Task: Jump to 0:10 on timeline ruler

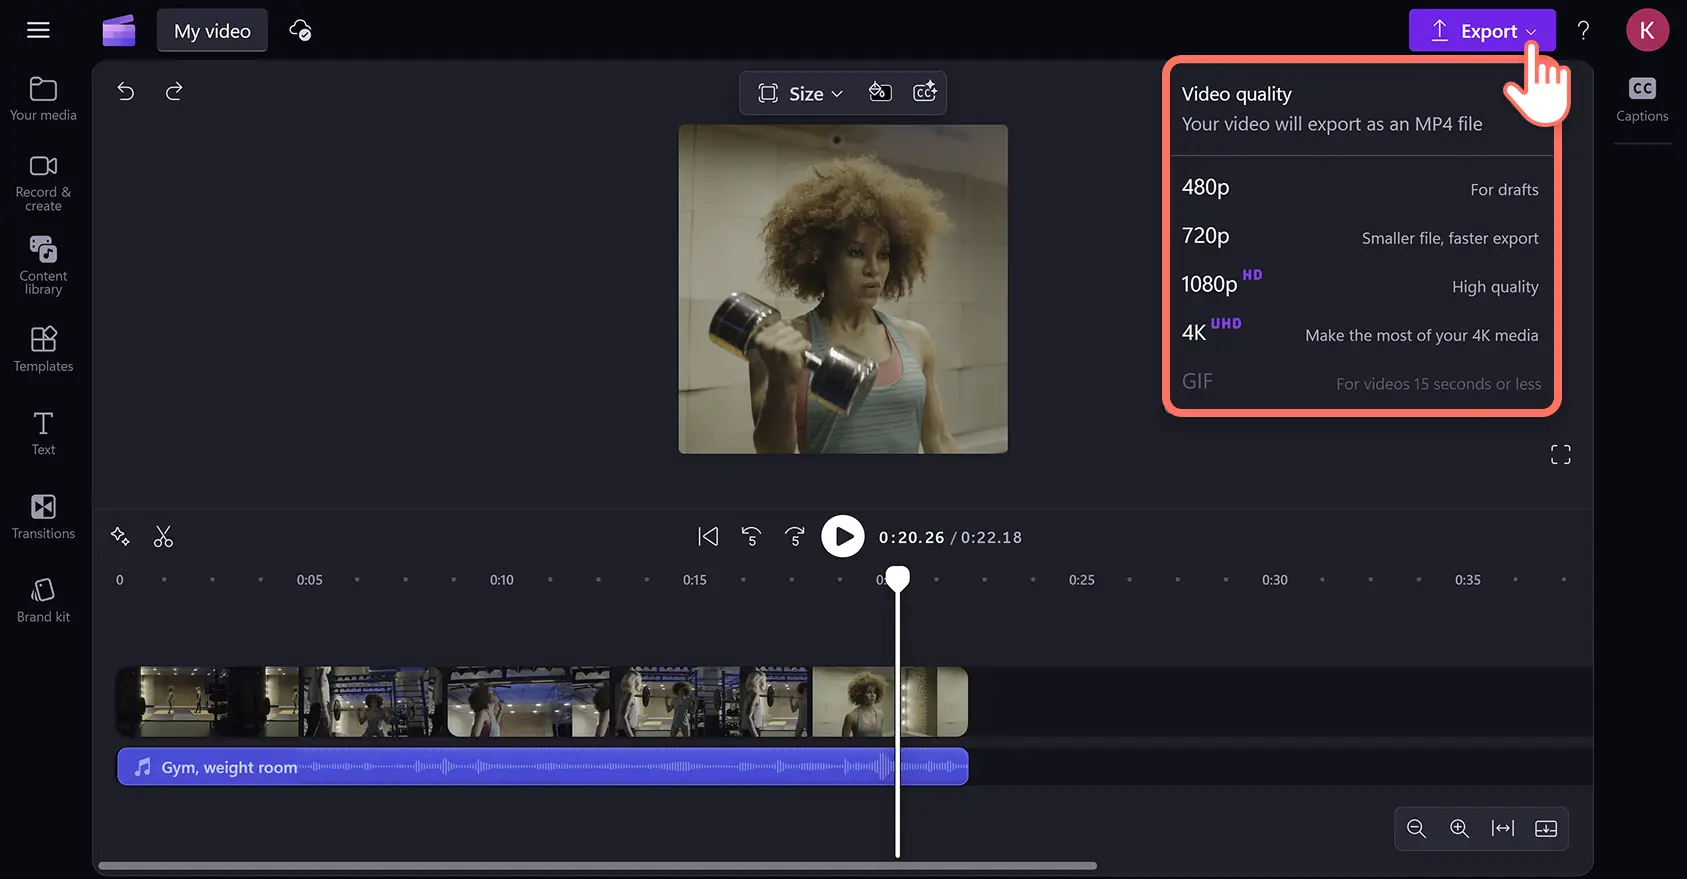Action: pos(502,580)
